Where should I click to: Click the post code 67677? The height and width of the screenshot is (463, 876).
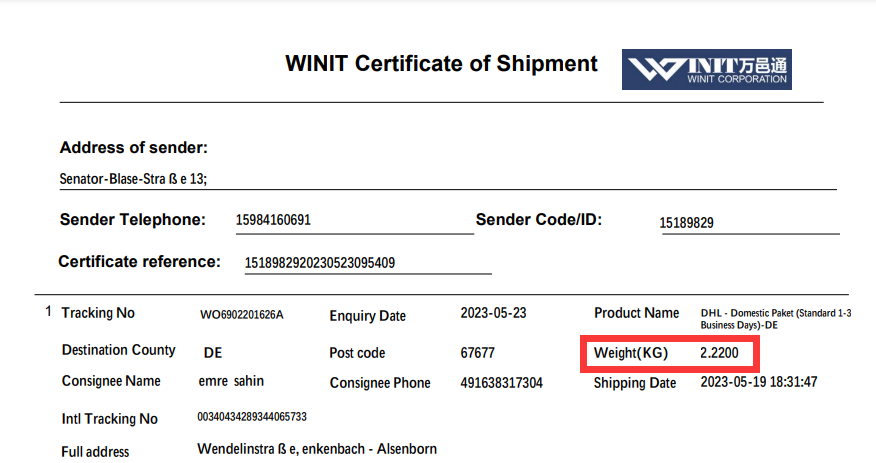[x=477, y=353]
